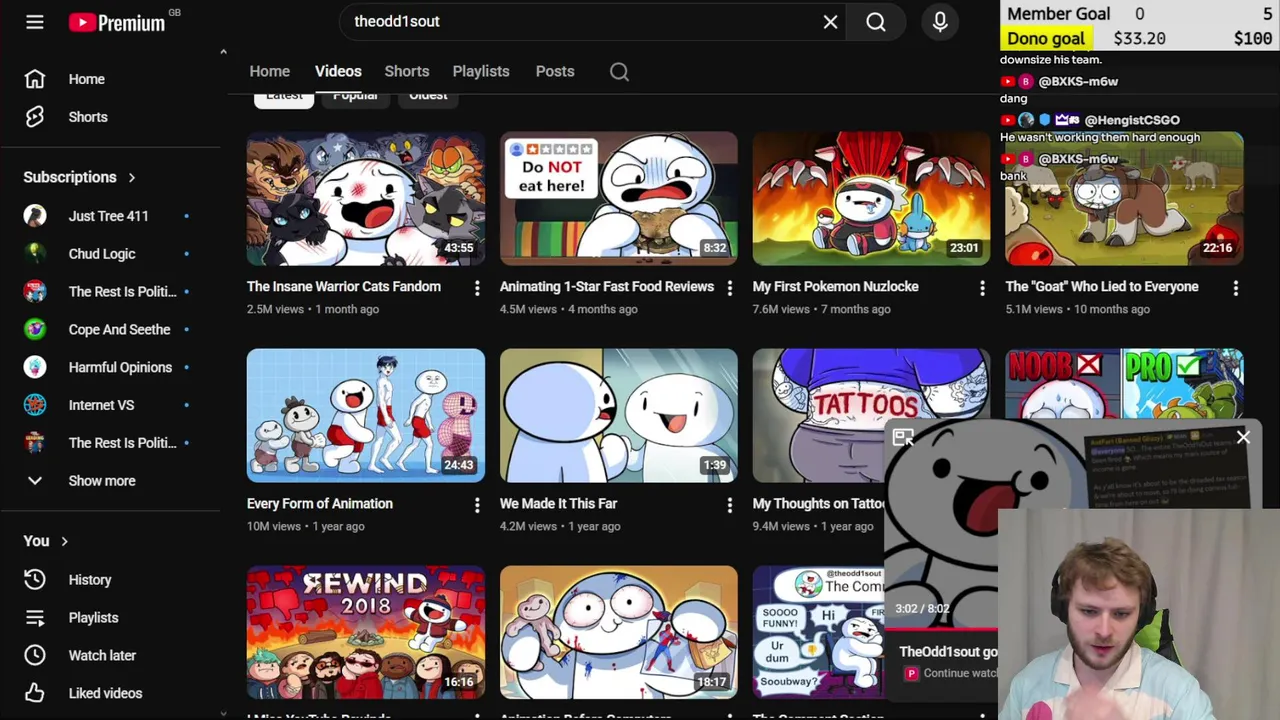
Task: Play the Warrior Cats video thumbnail
Action: 366,199
